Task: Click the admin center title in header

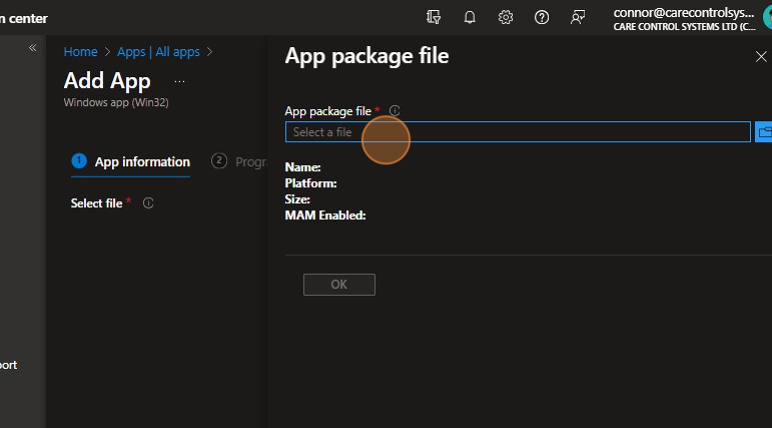Action: click(24, 18)
